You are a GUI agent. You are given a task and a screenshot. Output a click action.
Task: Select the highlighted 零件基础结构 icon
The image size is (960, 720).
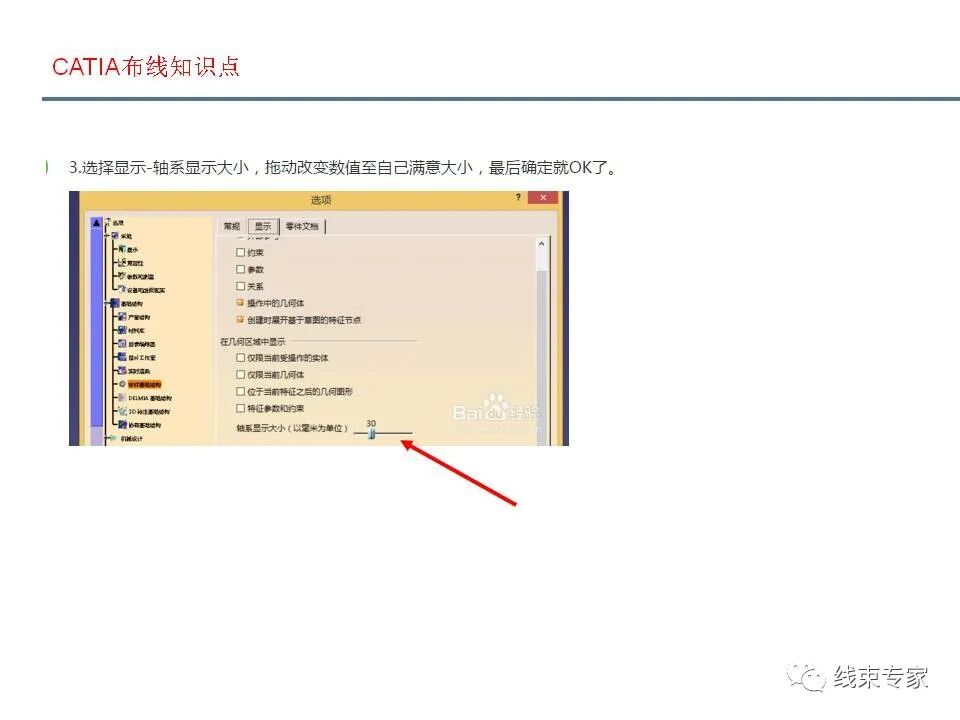121,383
